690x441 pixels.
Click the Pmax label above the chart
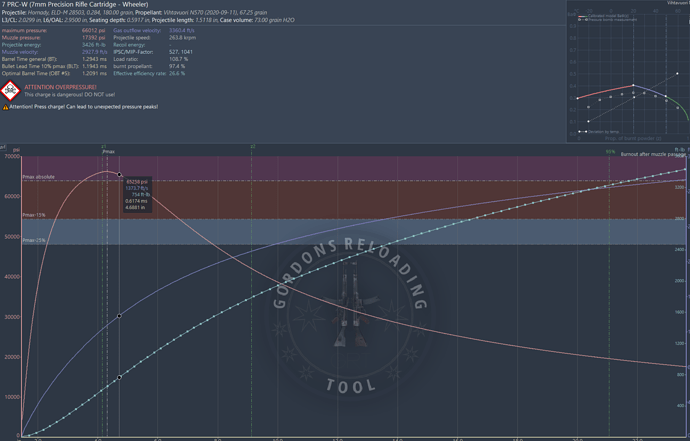[x=108, y=151]
